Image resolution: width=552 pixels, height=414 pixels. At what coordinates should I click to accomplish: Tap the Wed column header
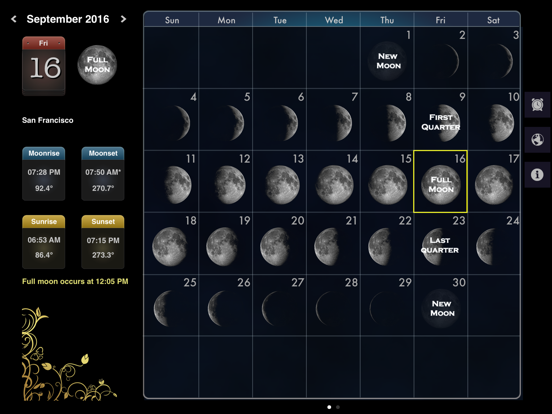[x=334, y=20]
